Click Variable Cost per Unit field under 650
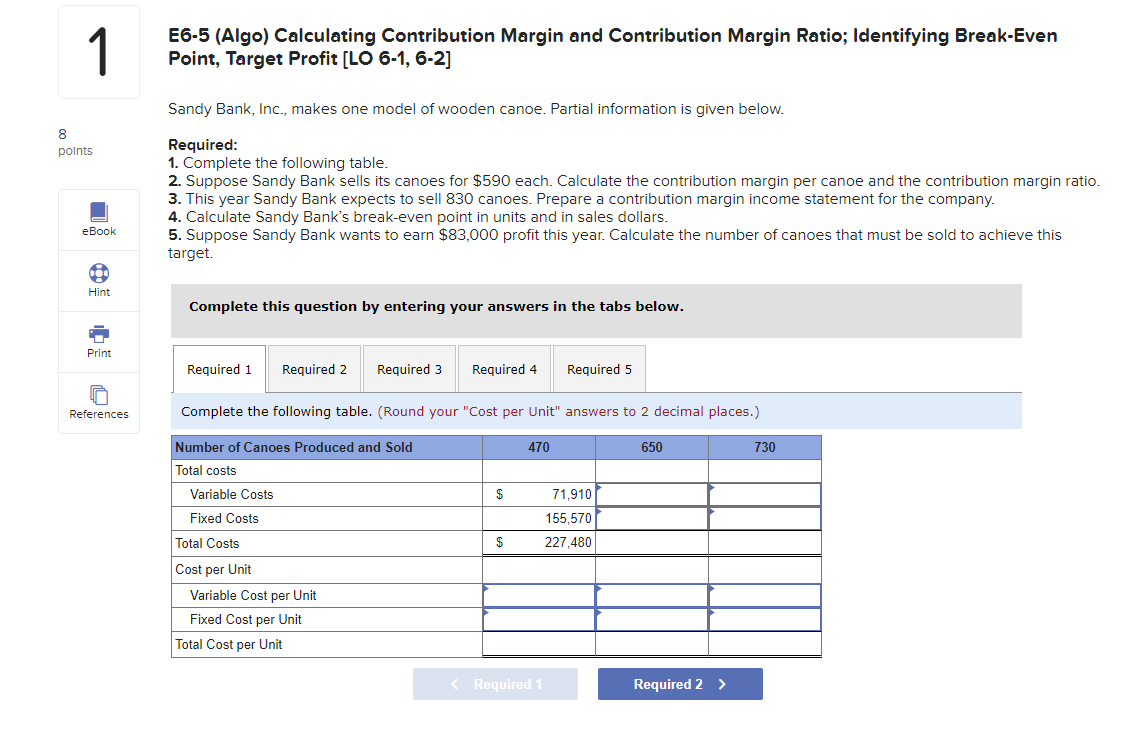This screenshot has height=739, width=1138. (651, 594)
